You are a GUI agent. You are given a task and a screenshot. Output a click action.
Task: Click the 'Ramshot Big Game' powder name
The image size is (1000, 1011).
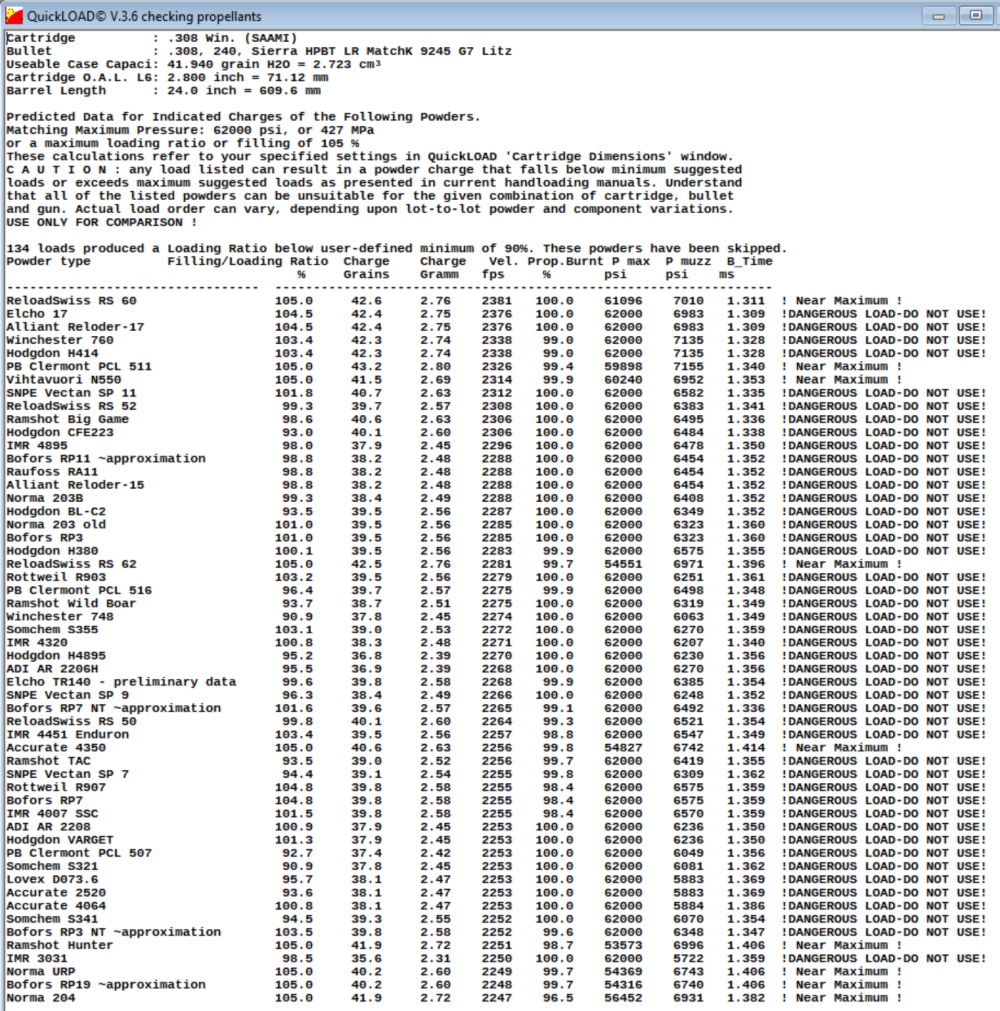tap(68, 419)
